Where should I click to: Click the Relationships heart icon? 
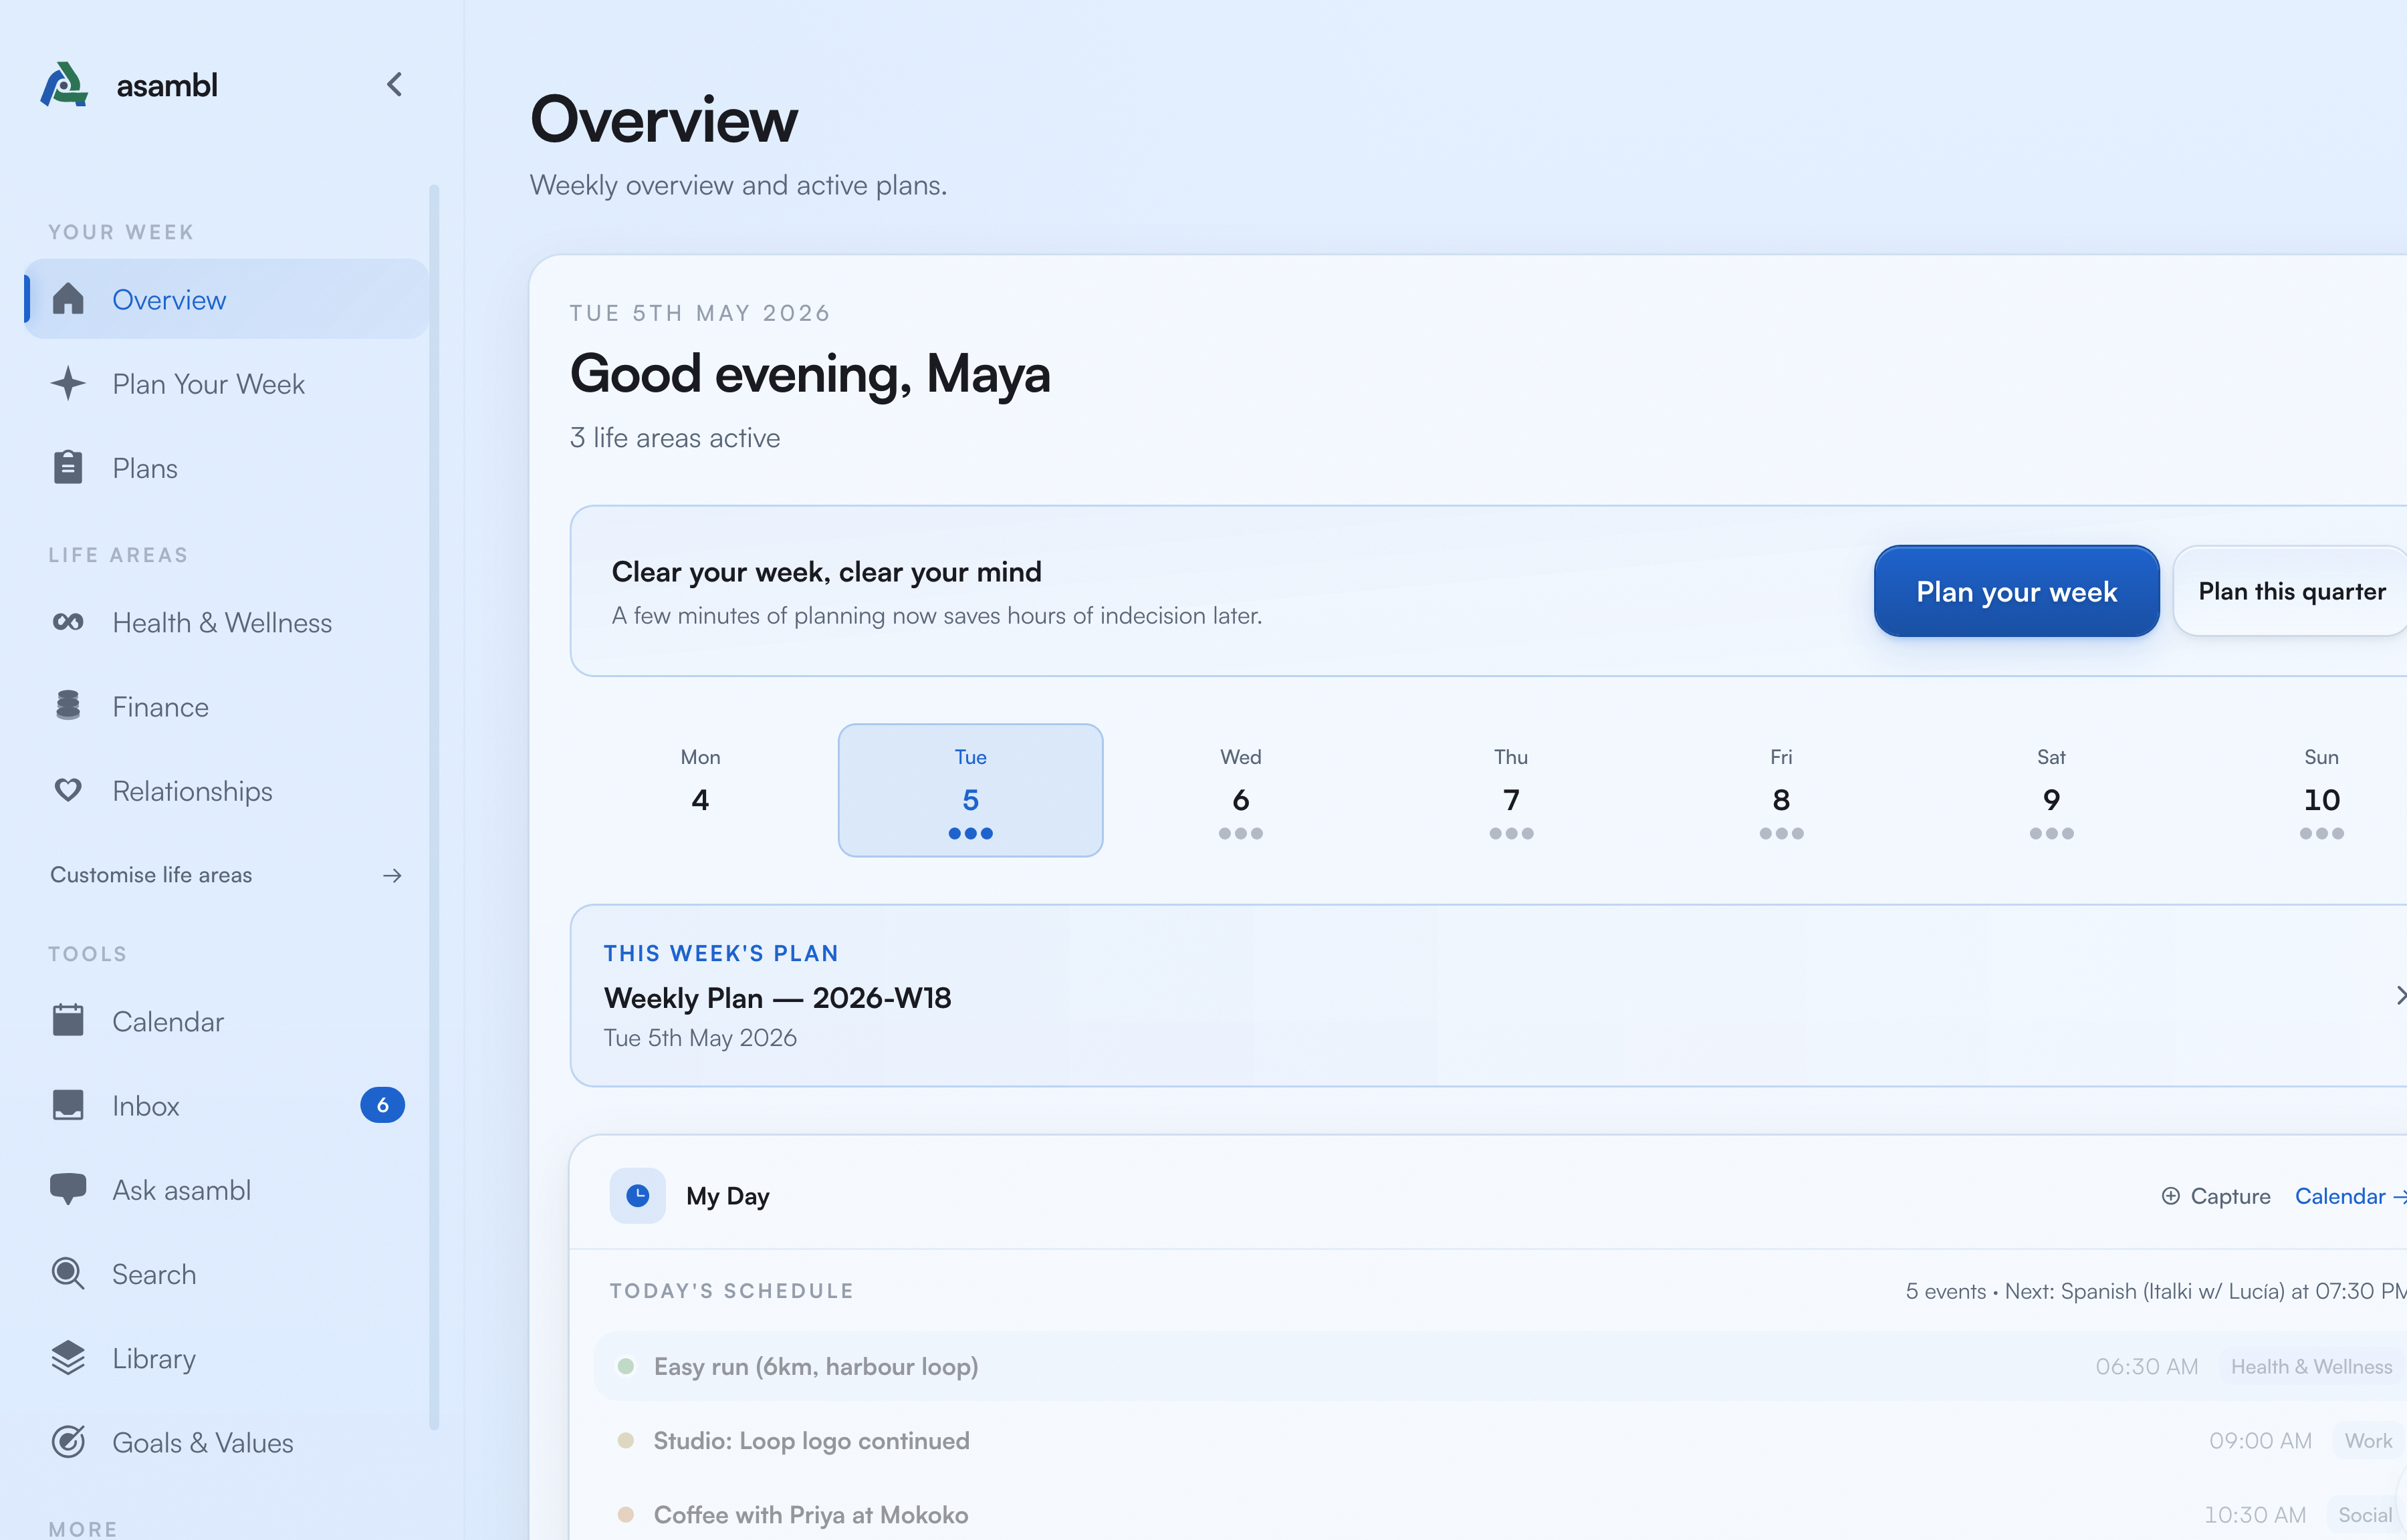click(68, 790)
